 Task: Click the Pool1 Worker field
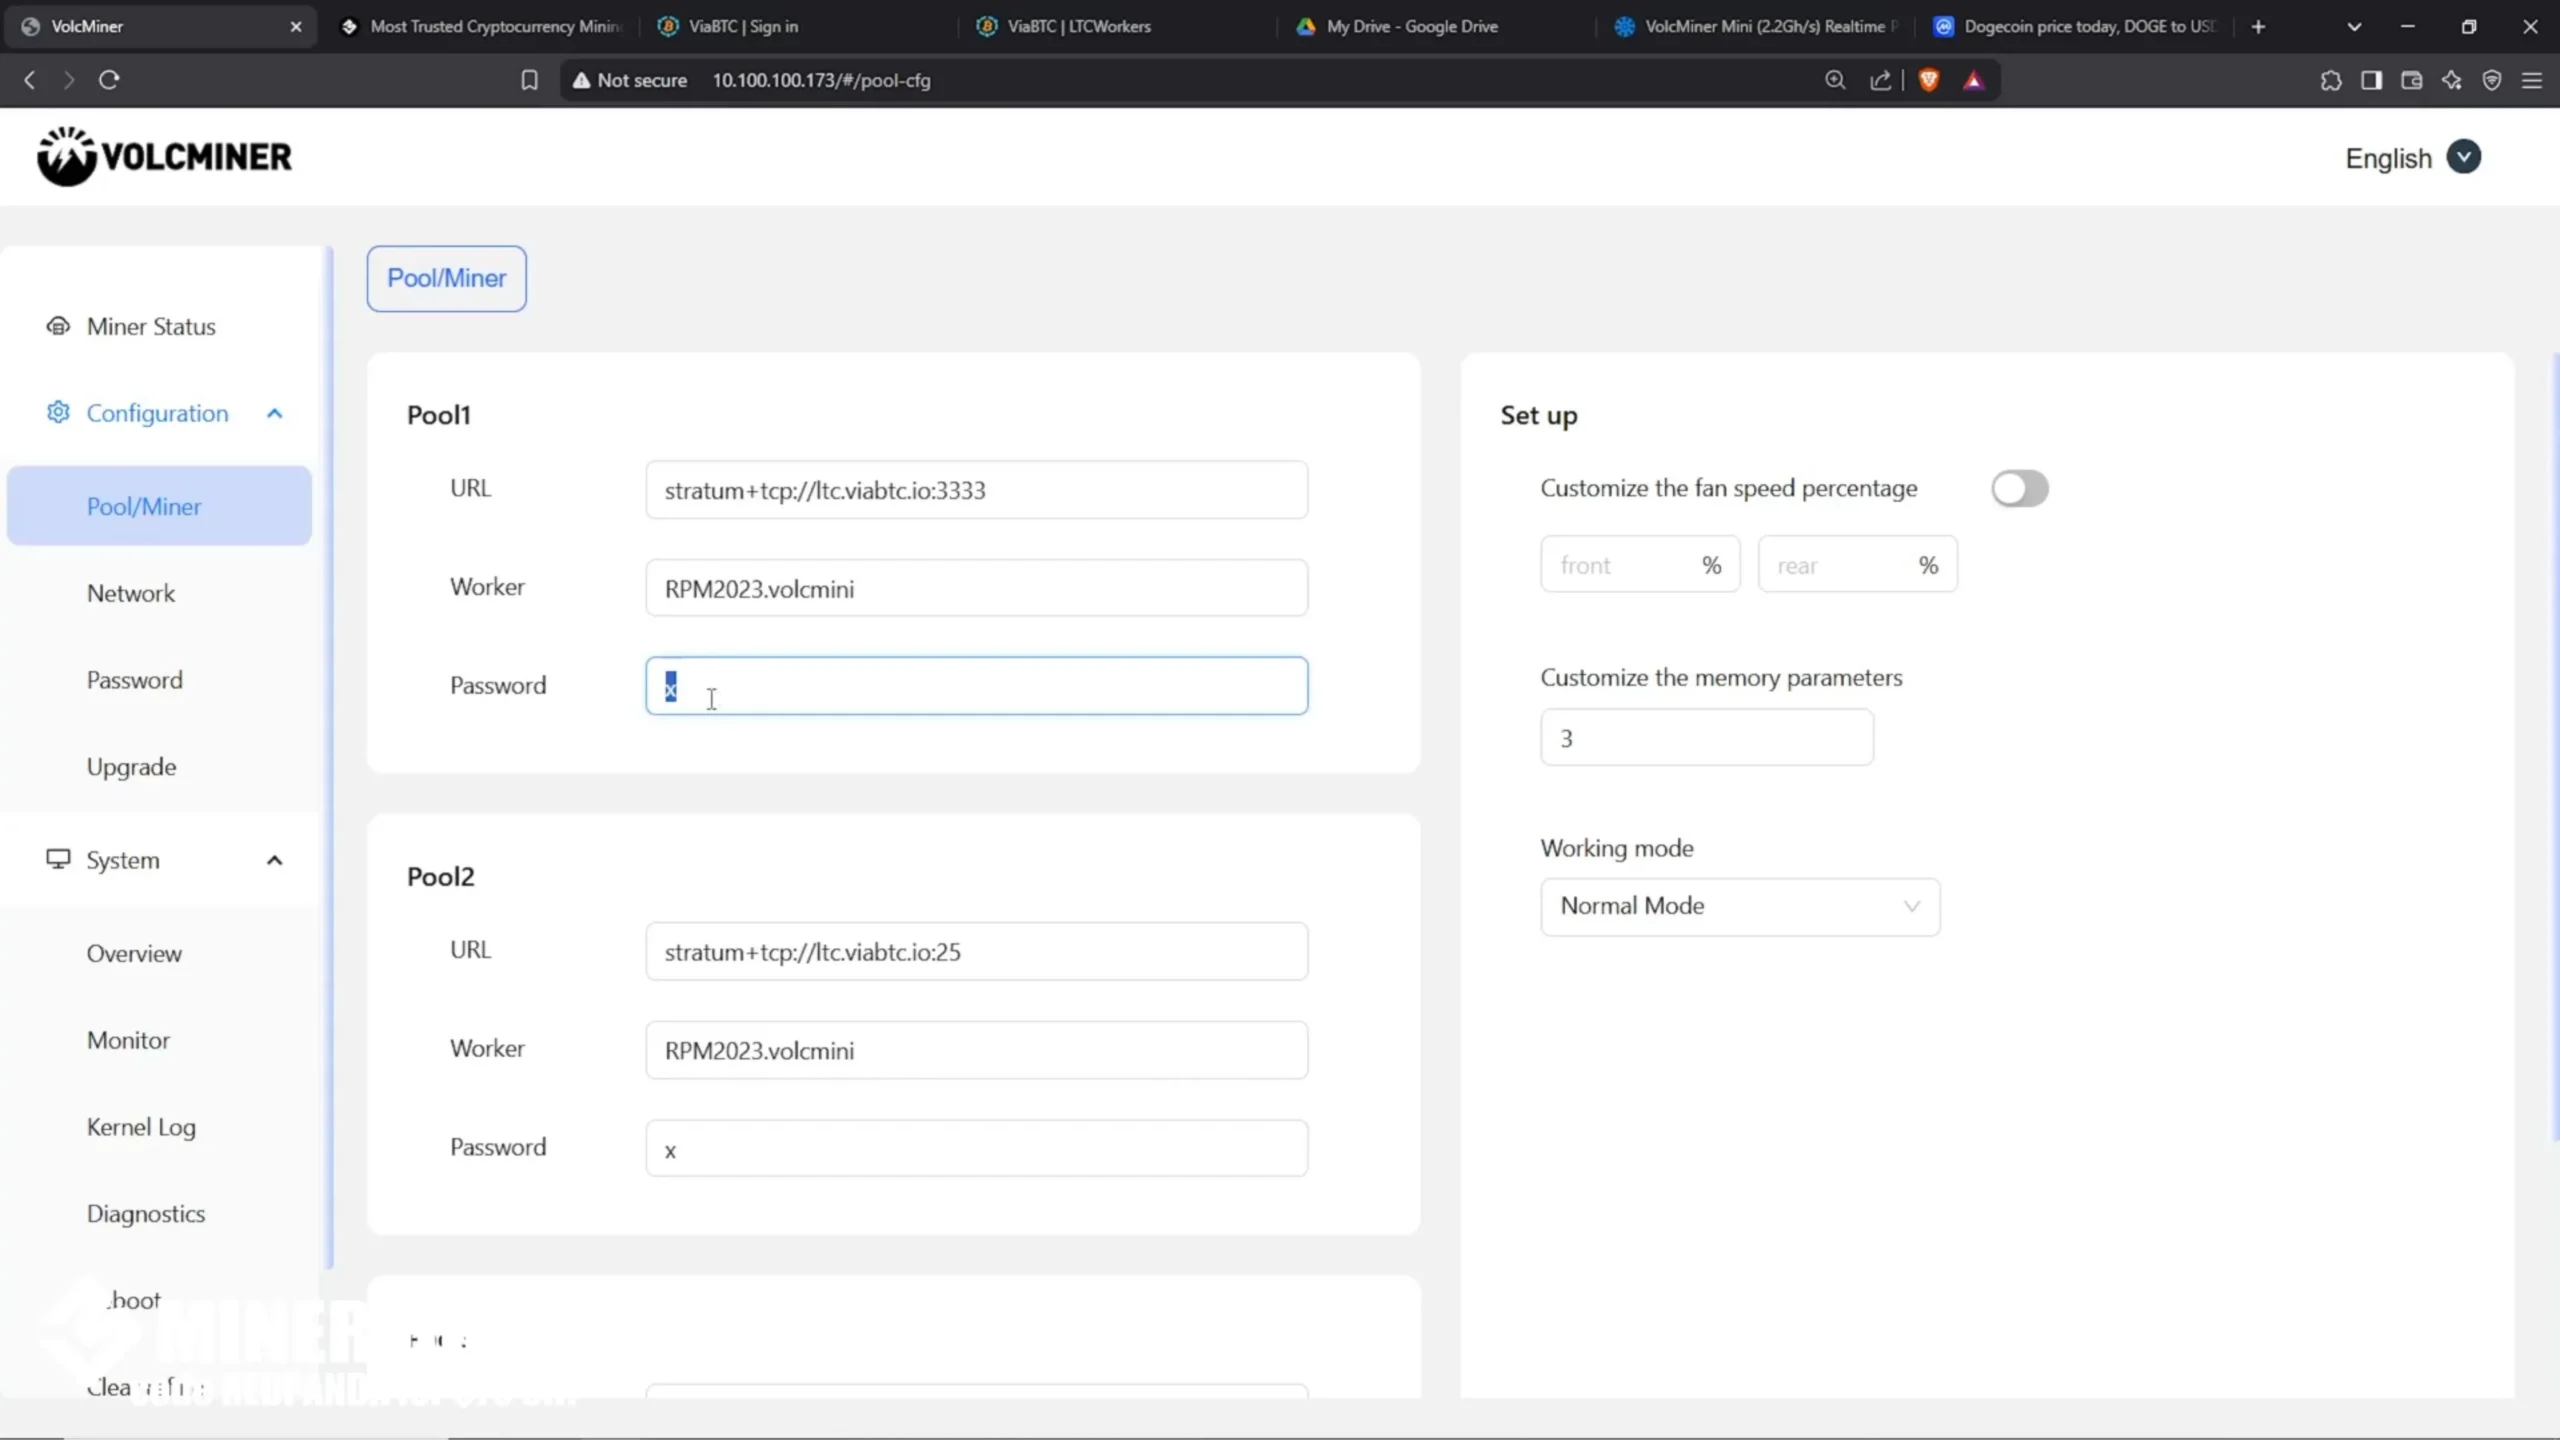pos(976,588)
